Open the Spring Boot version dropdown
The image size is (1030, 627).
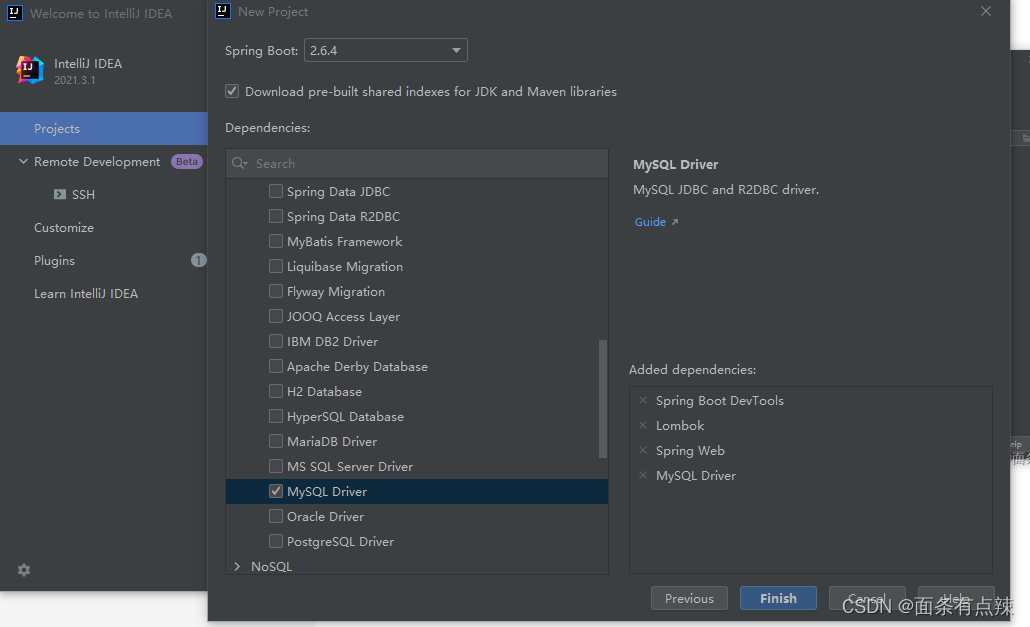pos(386,51)
